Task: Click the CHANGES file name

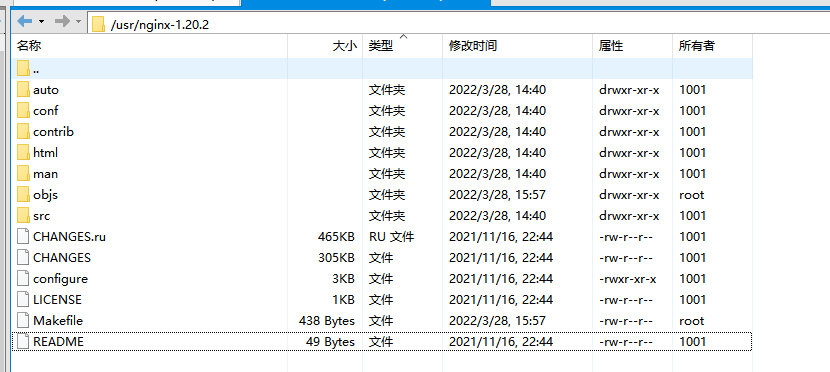Action: click(x=61, y=258)
